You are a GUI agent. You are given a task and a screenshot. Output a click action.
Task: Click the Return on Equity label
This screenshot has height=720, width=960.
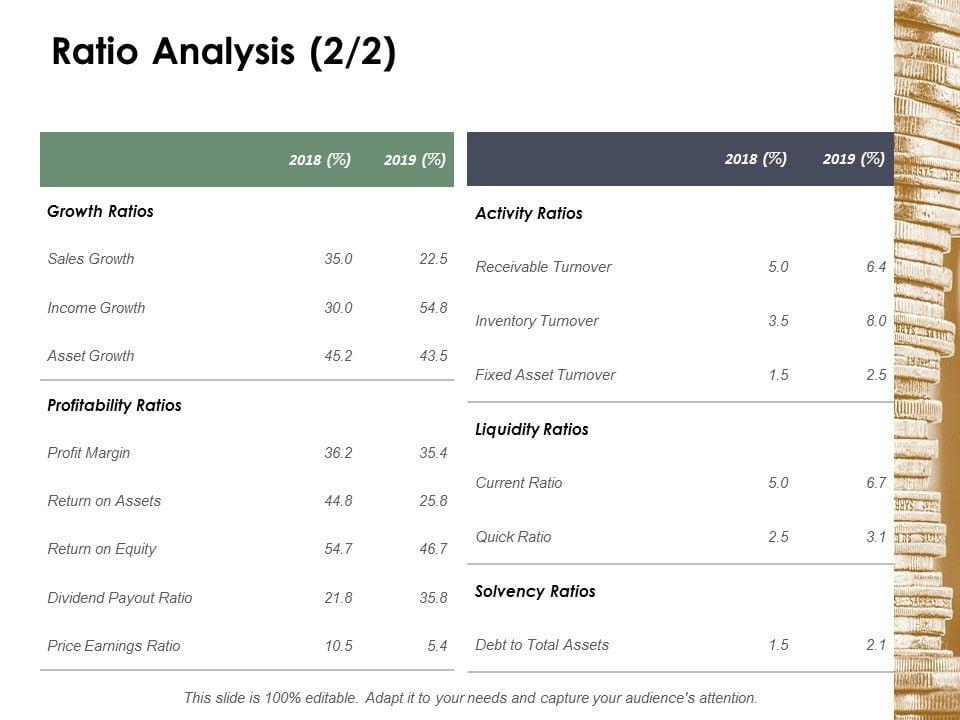point(102,549)
